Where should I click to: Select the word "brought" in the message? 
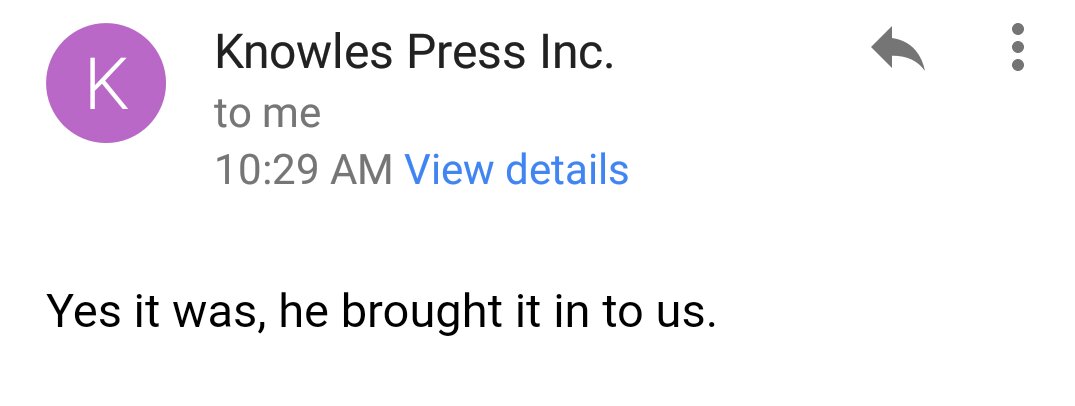click(x=422, y=311)
